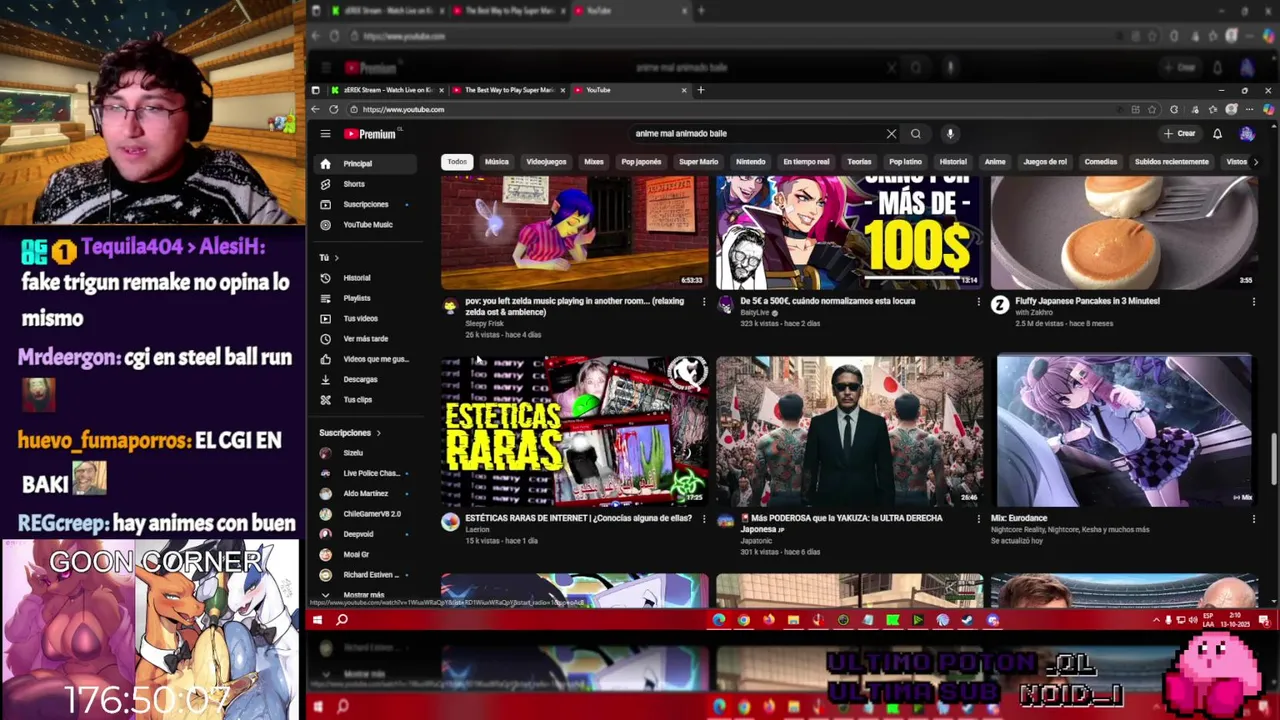Screen dimensions: 1280x720
Task: Select the Mixes filter chip
Action: [594, 162]
